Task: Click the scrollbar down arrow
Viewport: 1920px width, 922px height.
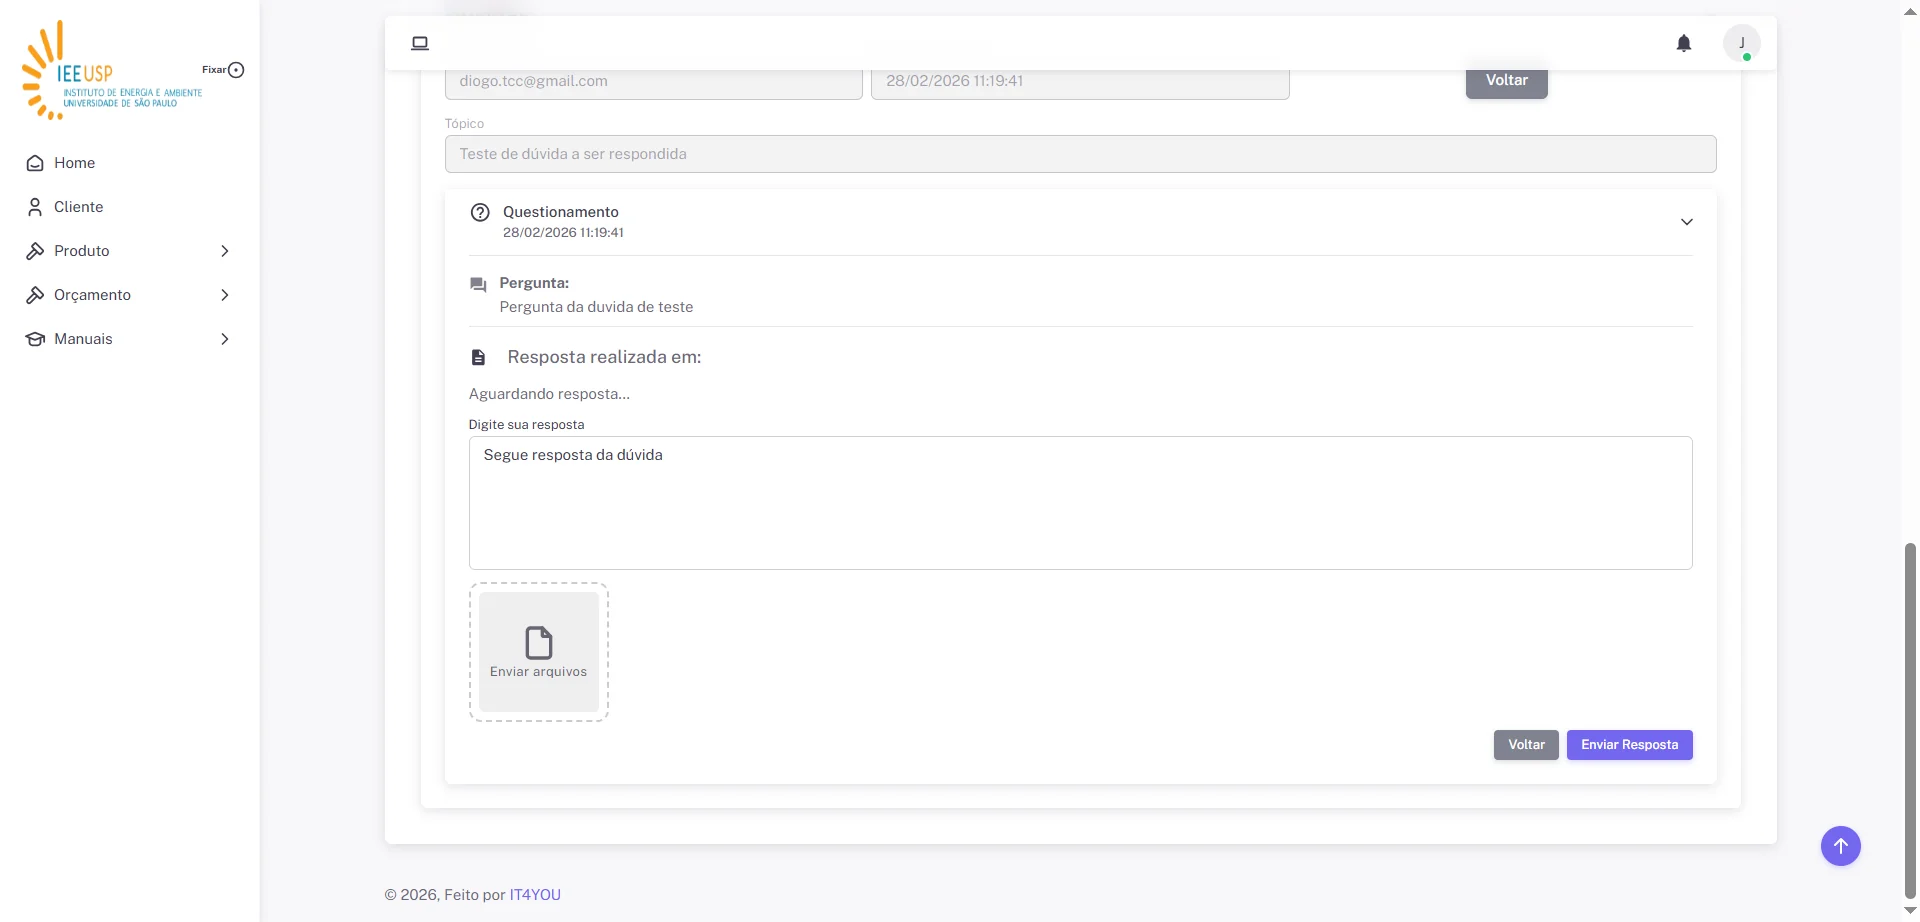Action: coord(1910,911)
